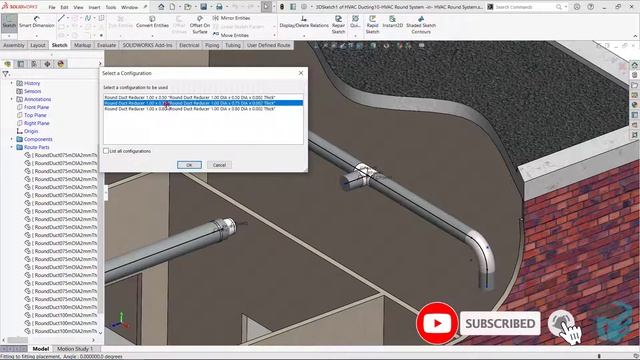Click the Rebuild traffic light icon
Viewport: 640px width, 360px height.
click(282, 7)
